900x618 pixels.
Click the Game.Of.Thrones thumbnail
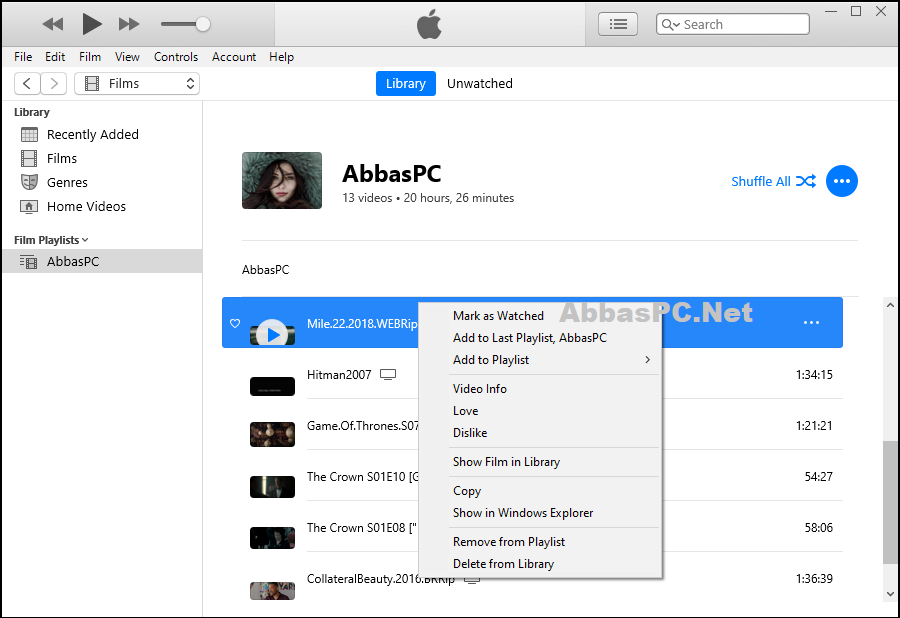[x=272, y=434]
